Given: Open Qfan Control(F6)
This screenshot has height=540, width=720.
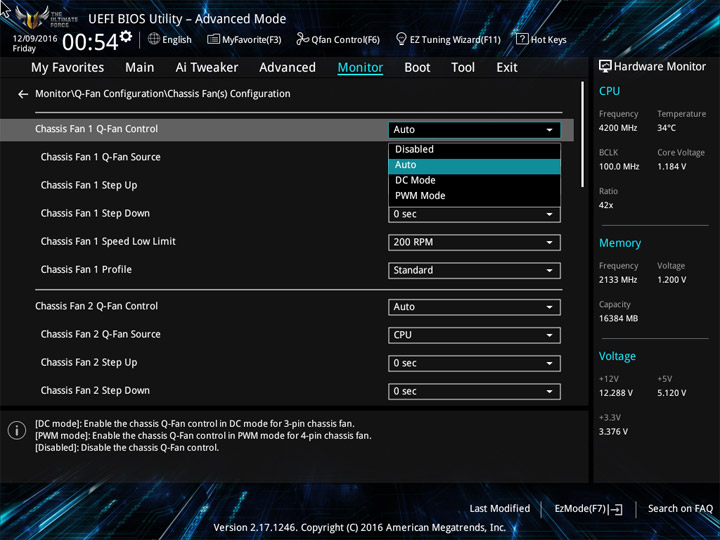Looking at the screenshot, I should (x=338, y=39).
